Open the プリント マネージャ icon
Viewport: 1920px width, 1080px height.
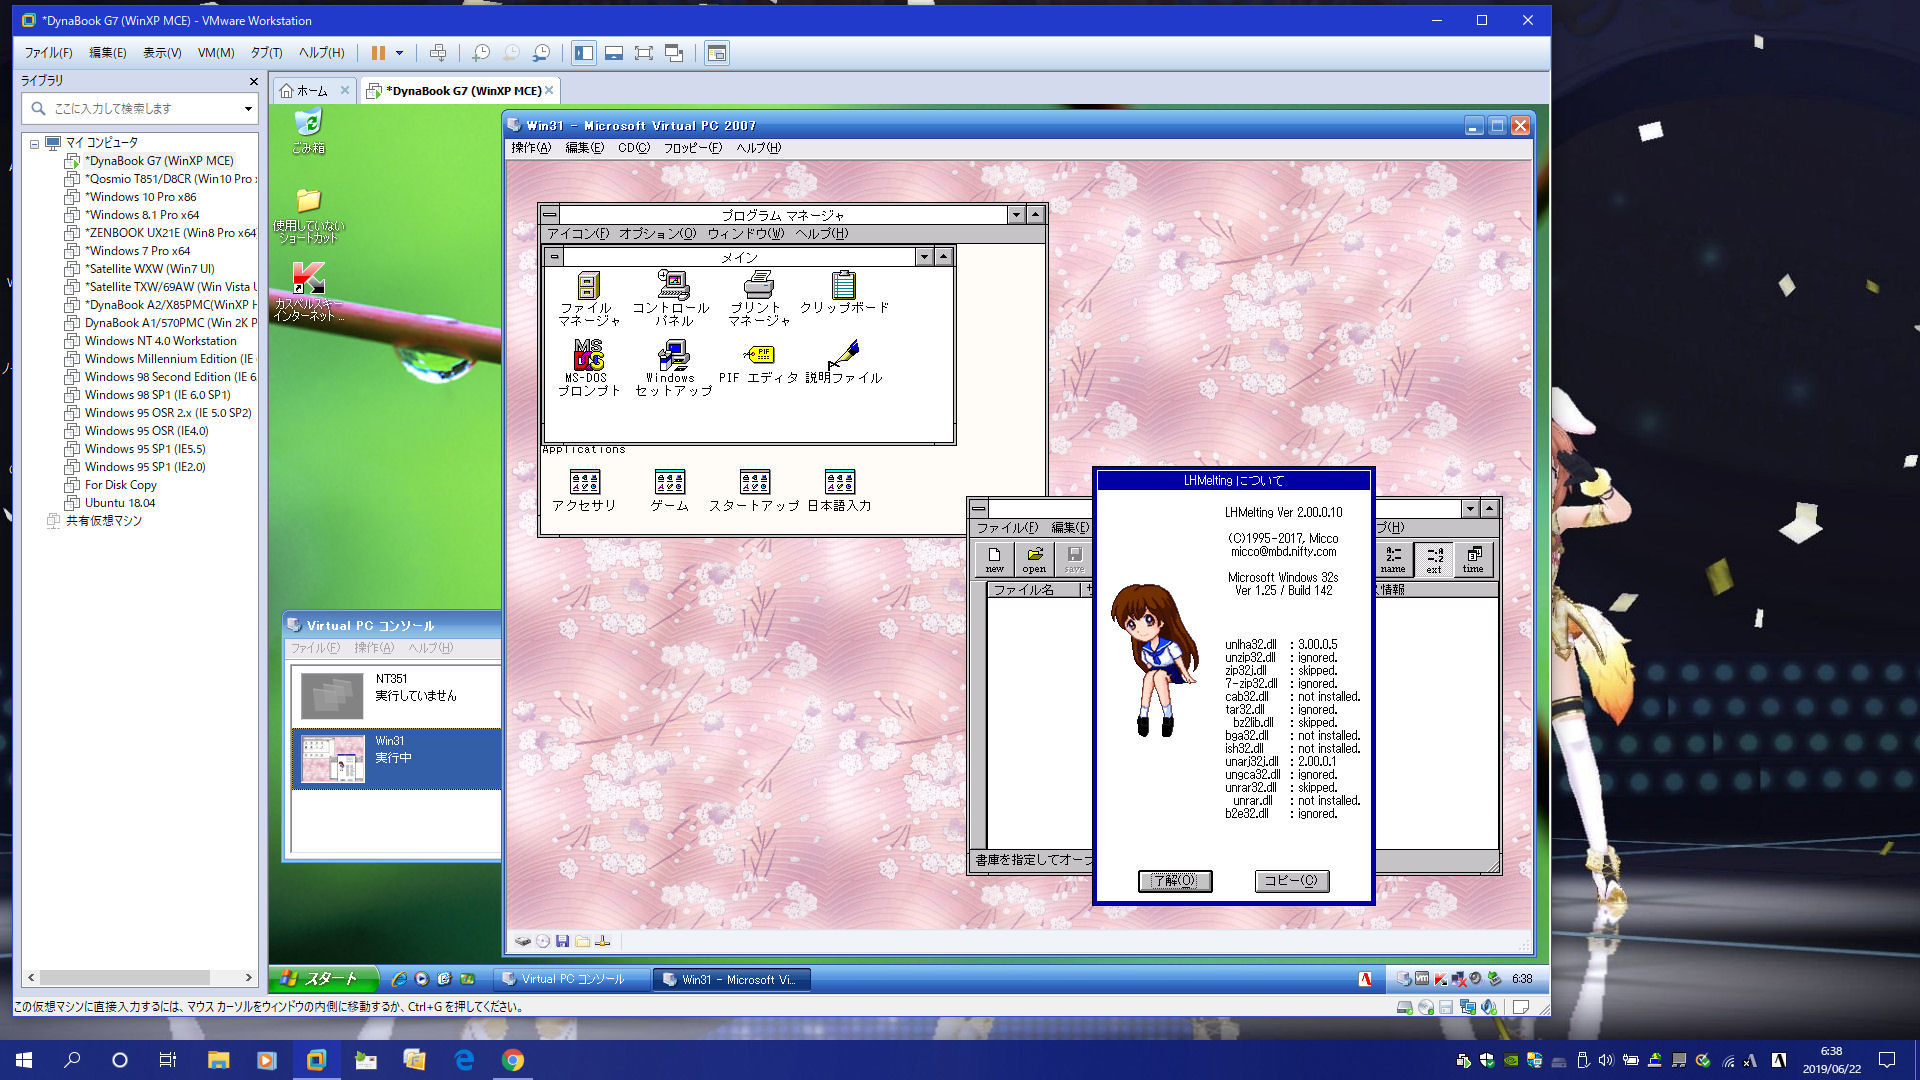pyautogui.click(x=758, y=298)
